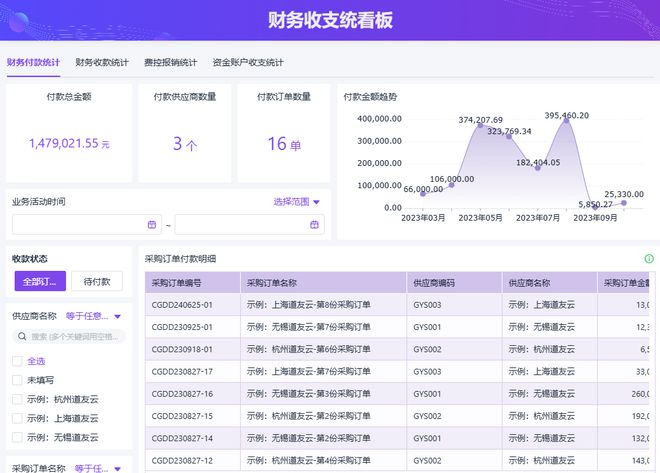Open the 选择范围 dropdown
660x473 pixels.
click(x=296, y=202)
